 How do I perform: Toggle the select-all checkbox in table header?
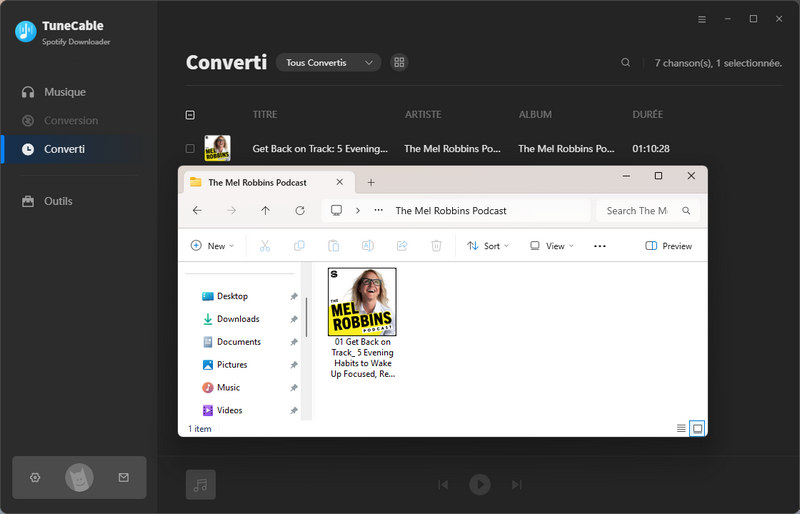coord(190,115)
